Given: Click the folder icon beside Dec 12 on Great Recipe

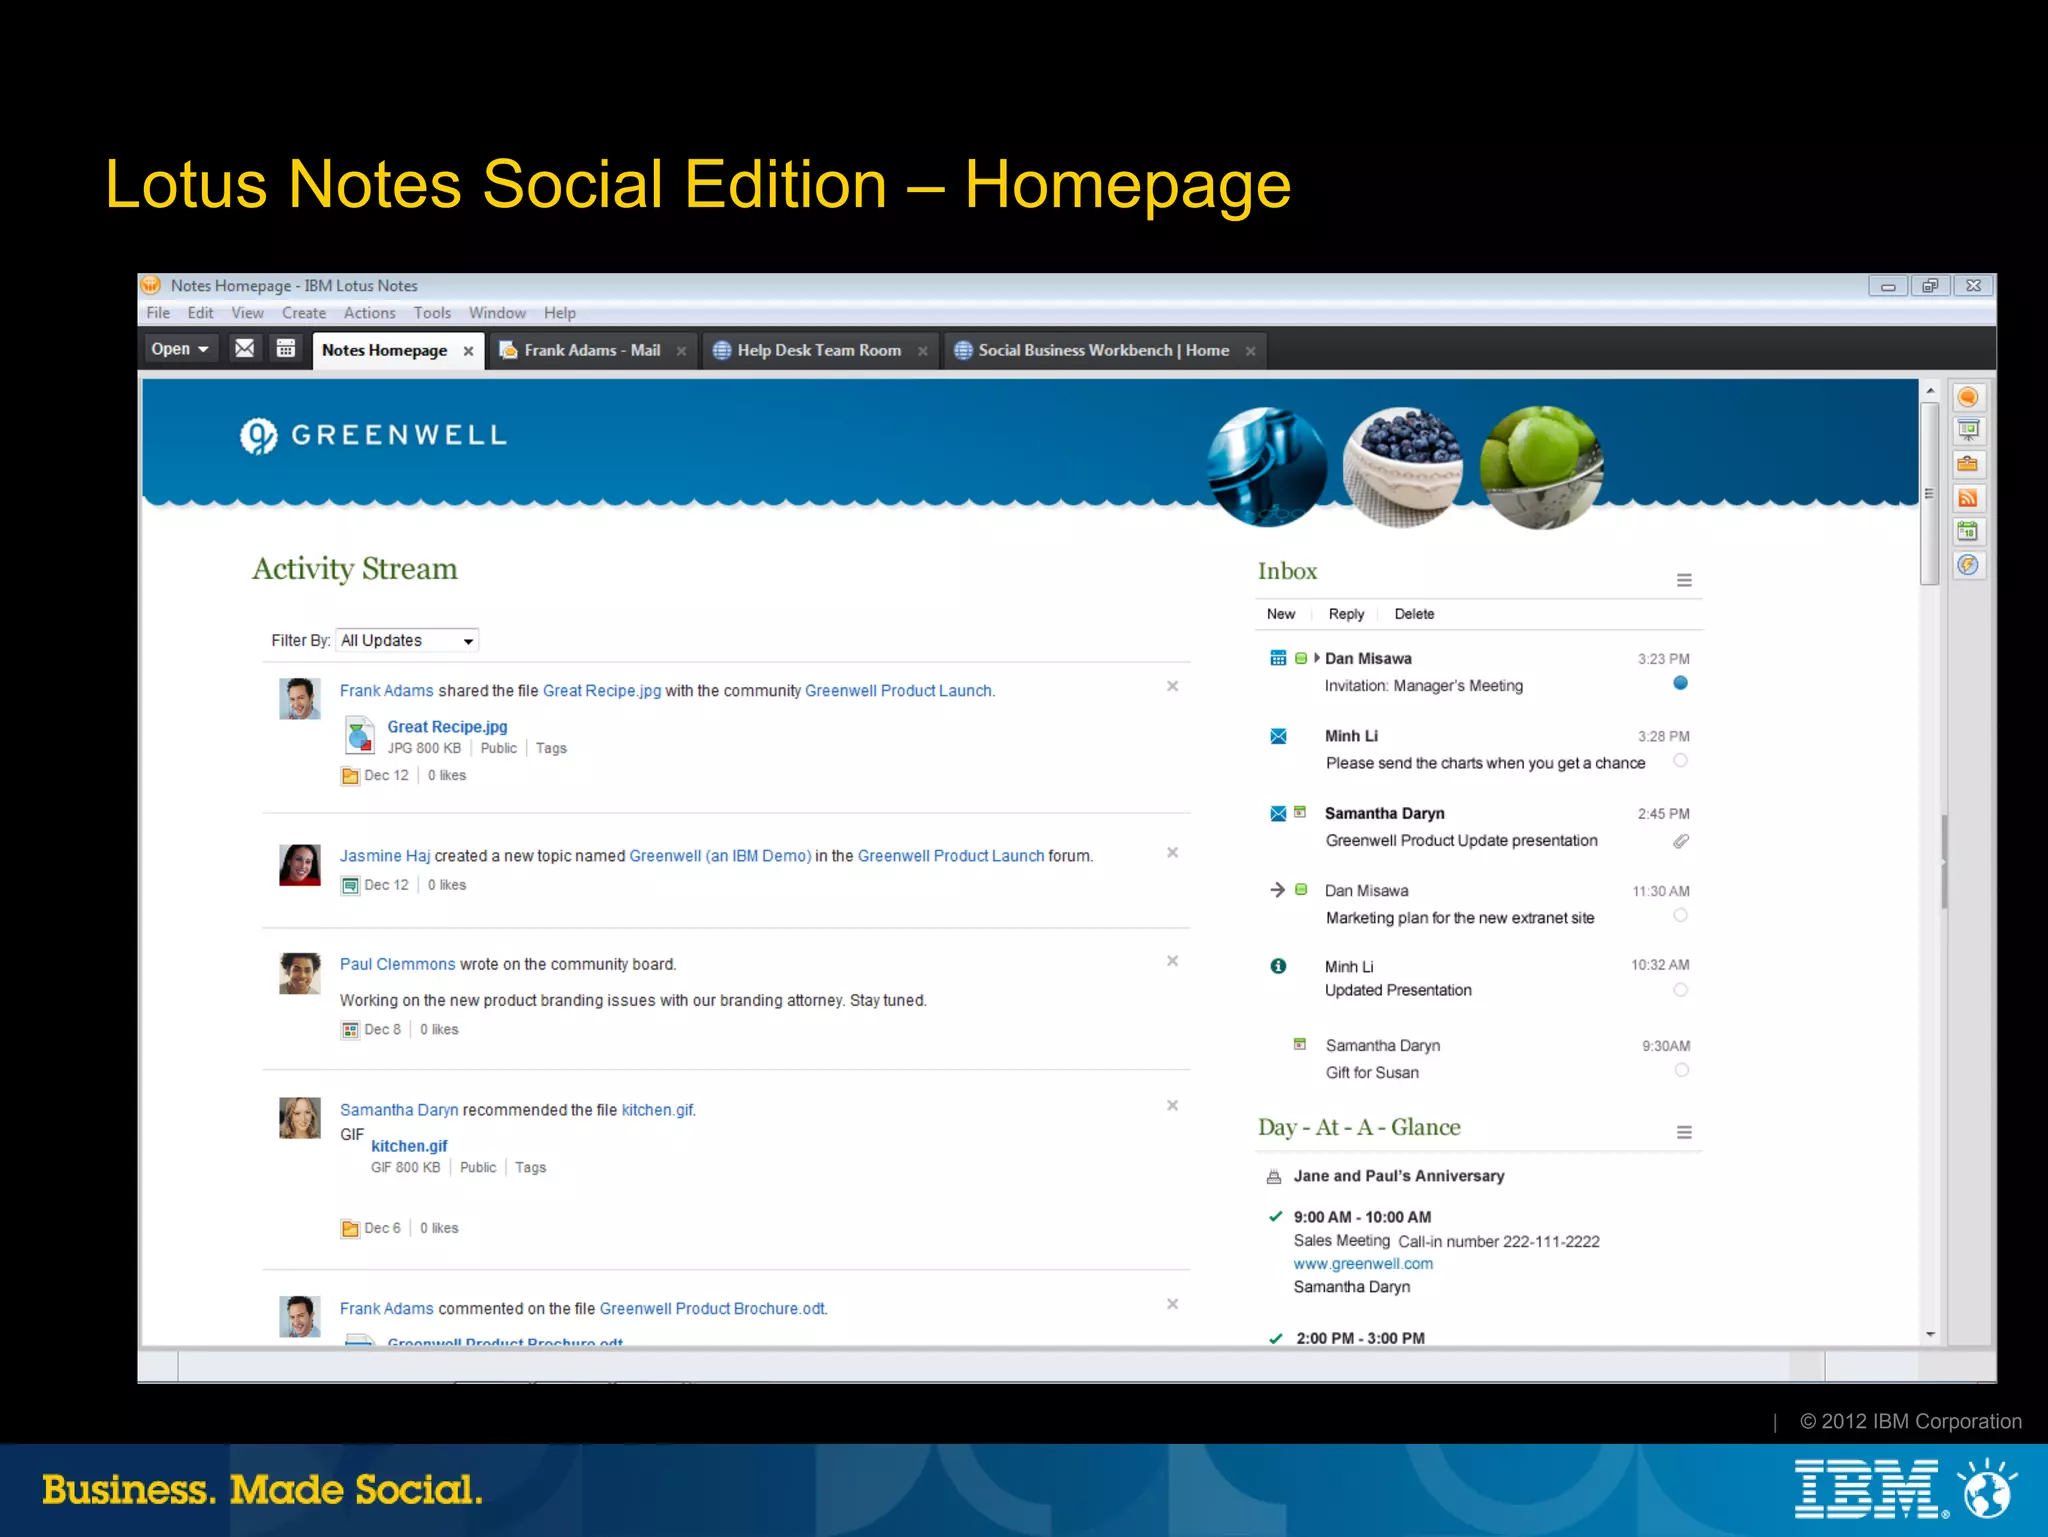Looking at the screenshot, I should pyautogui.click(x=350, y=776).
